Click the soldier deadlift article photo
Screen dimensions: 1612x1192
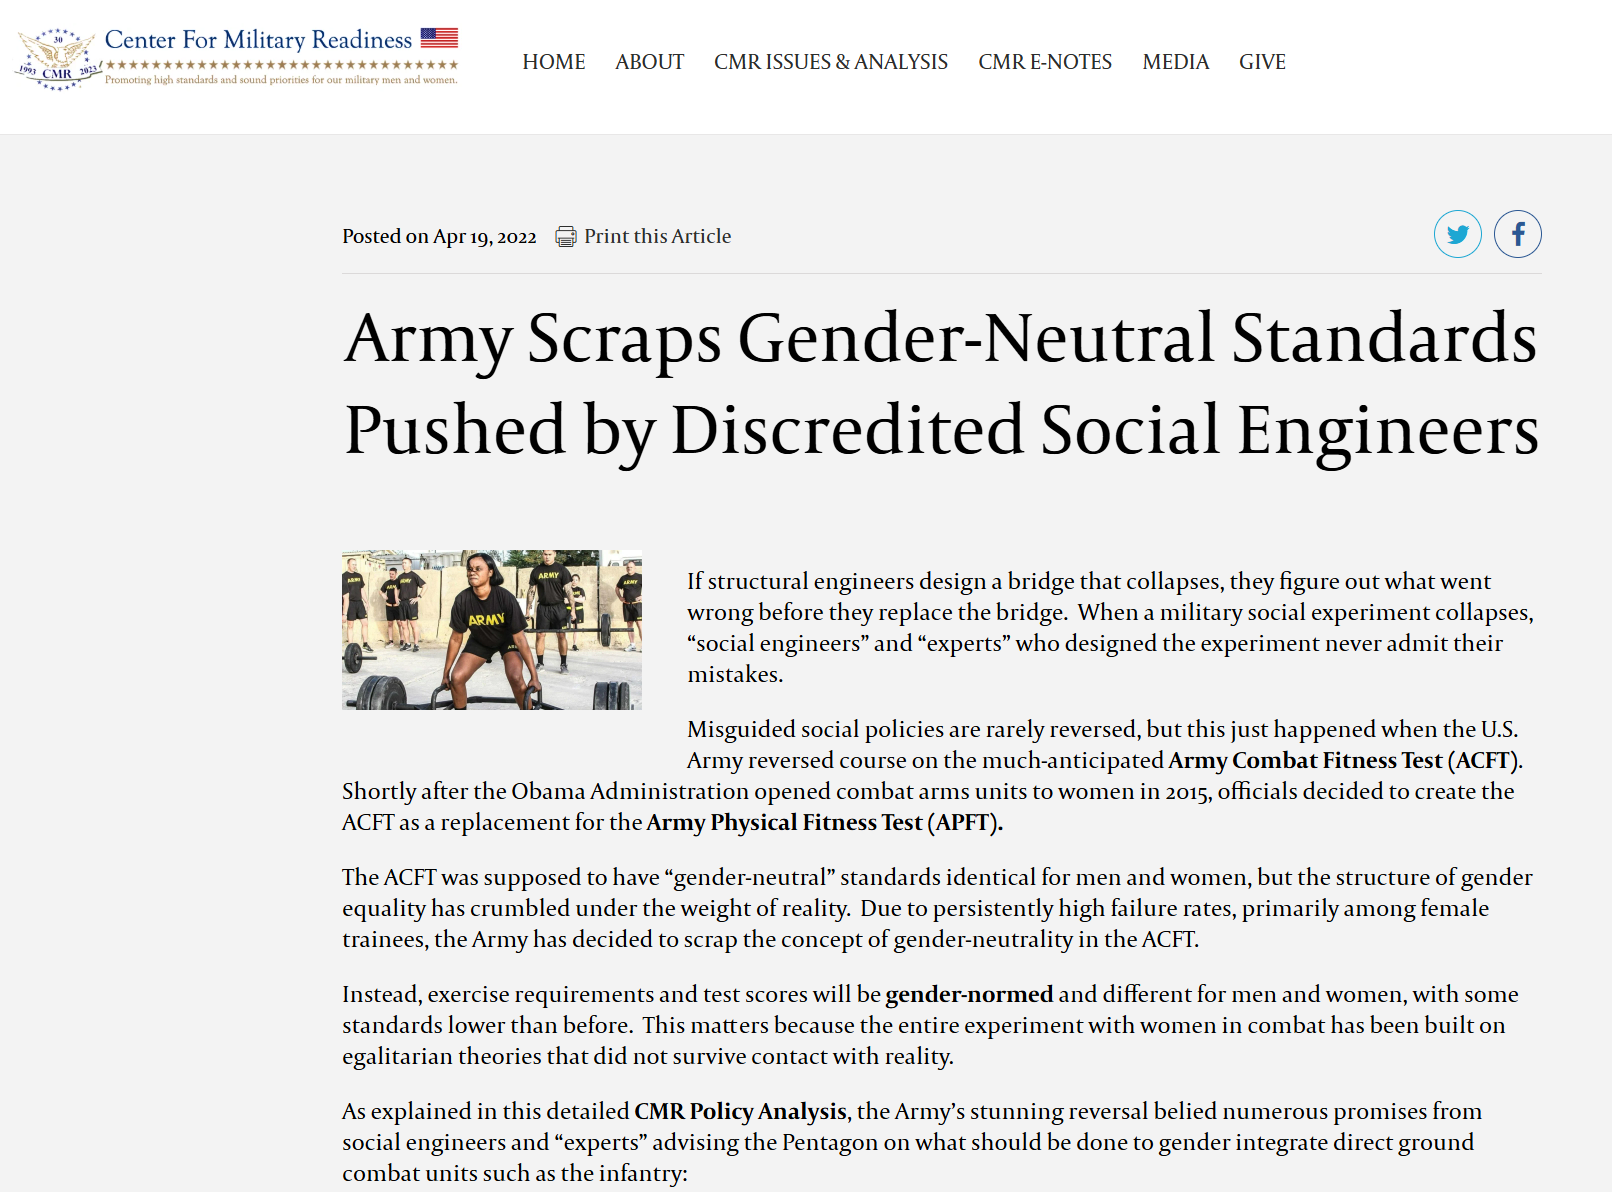(x=492, y=630)
